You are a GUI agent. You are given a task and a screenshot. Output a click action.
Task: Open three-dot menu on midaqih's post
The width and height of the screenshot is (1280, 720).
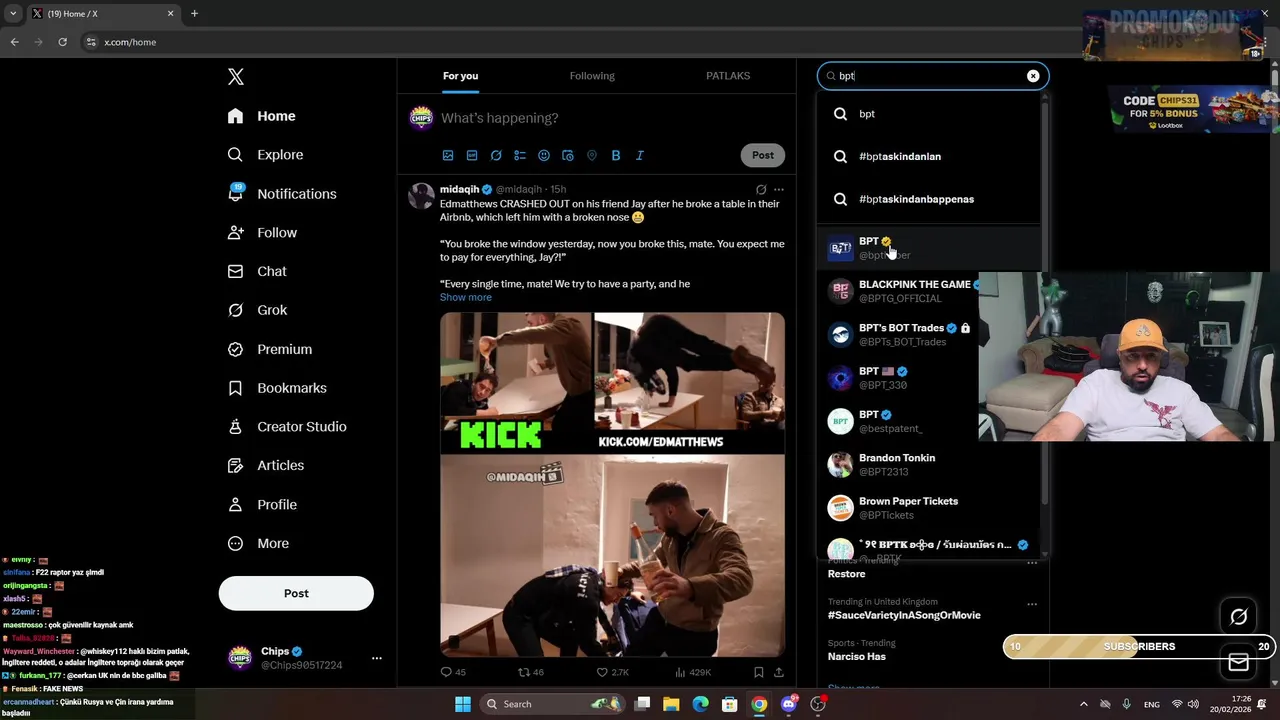pyautogui.click(x=779, y=189)
